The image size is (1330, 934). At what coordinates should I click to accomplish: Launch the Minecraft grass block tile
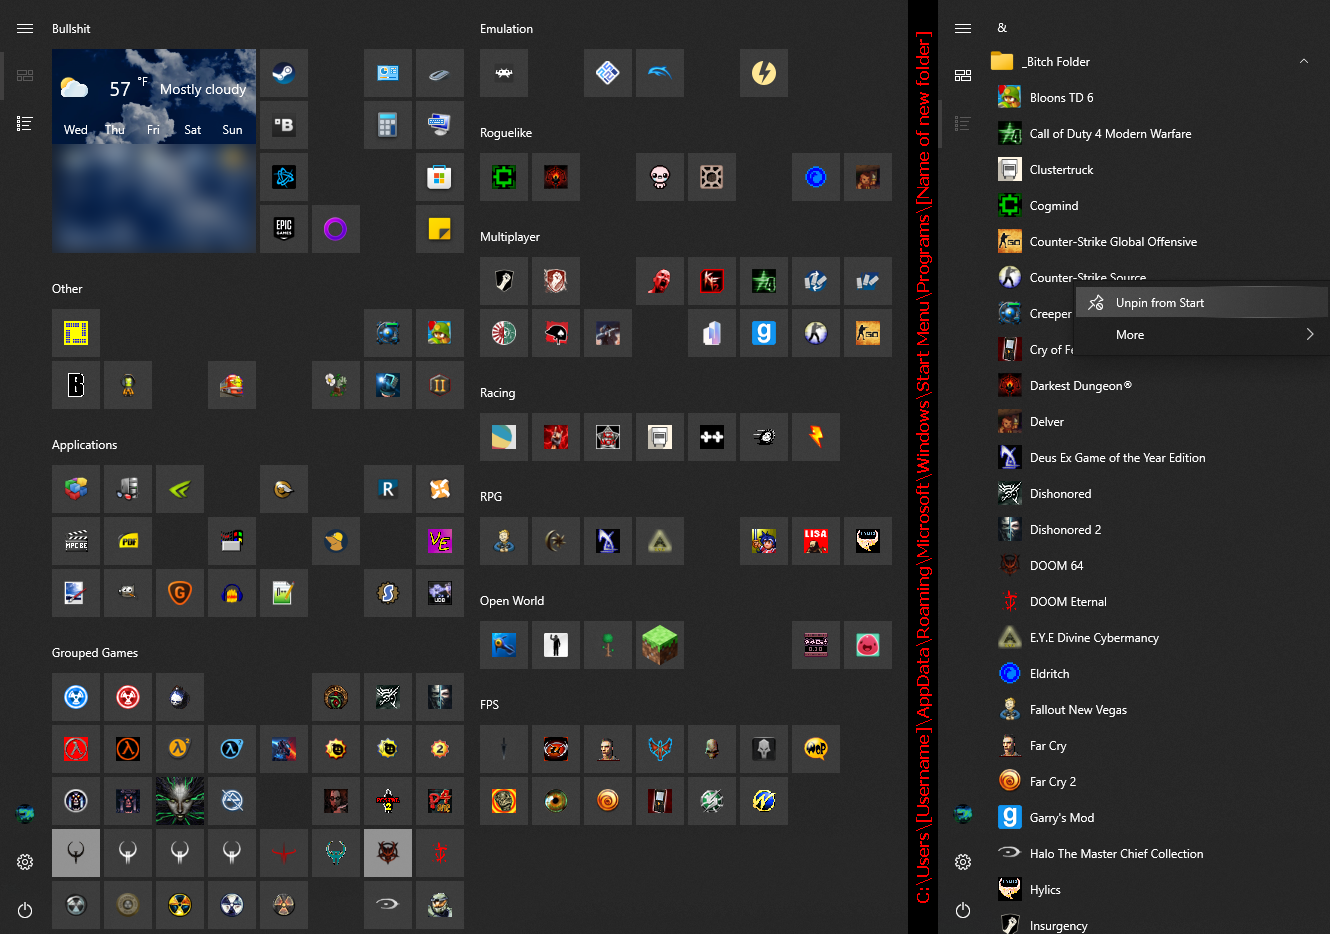pos(660,645)
